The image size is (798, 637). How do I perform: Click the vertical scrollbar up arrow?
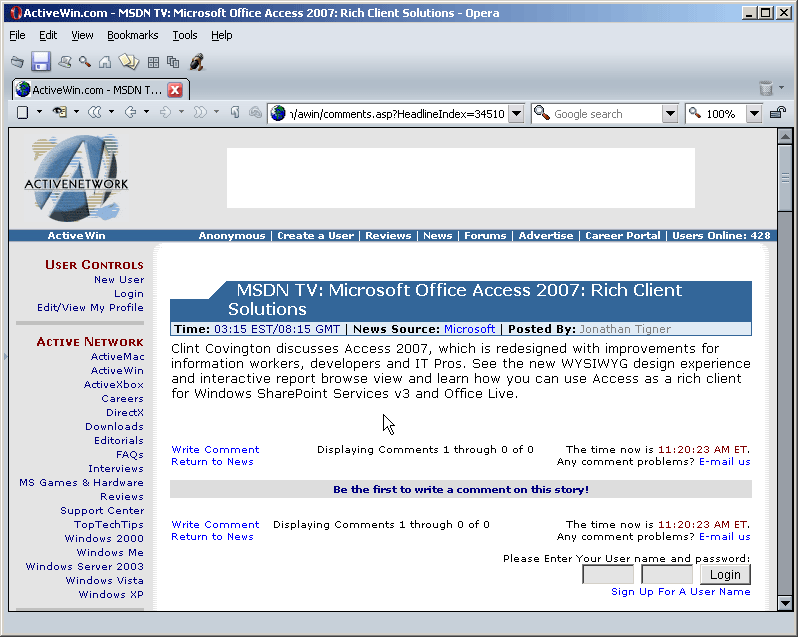click(x=785, y=136)
